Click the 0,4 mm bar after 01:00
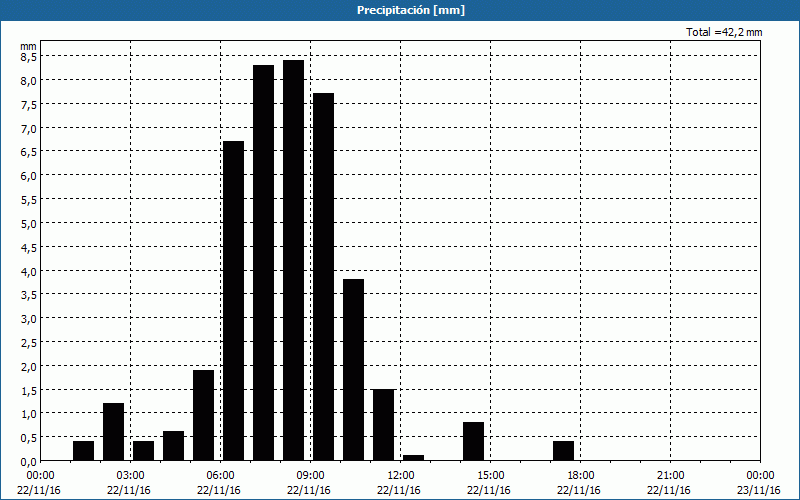 (x=84, y=451)
